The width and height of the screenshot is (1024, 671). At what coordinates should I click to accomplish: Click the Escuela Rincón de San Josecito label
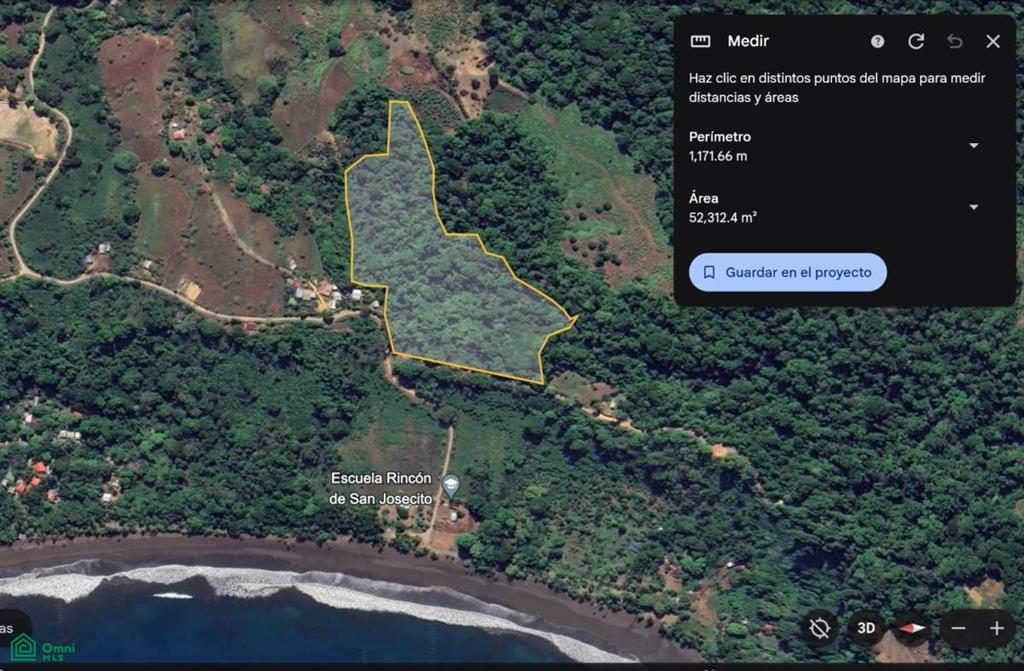(381, 488)
